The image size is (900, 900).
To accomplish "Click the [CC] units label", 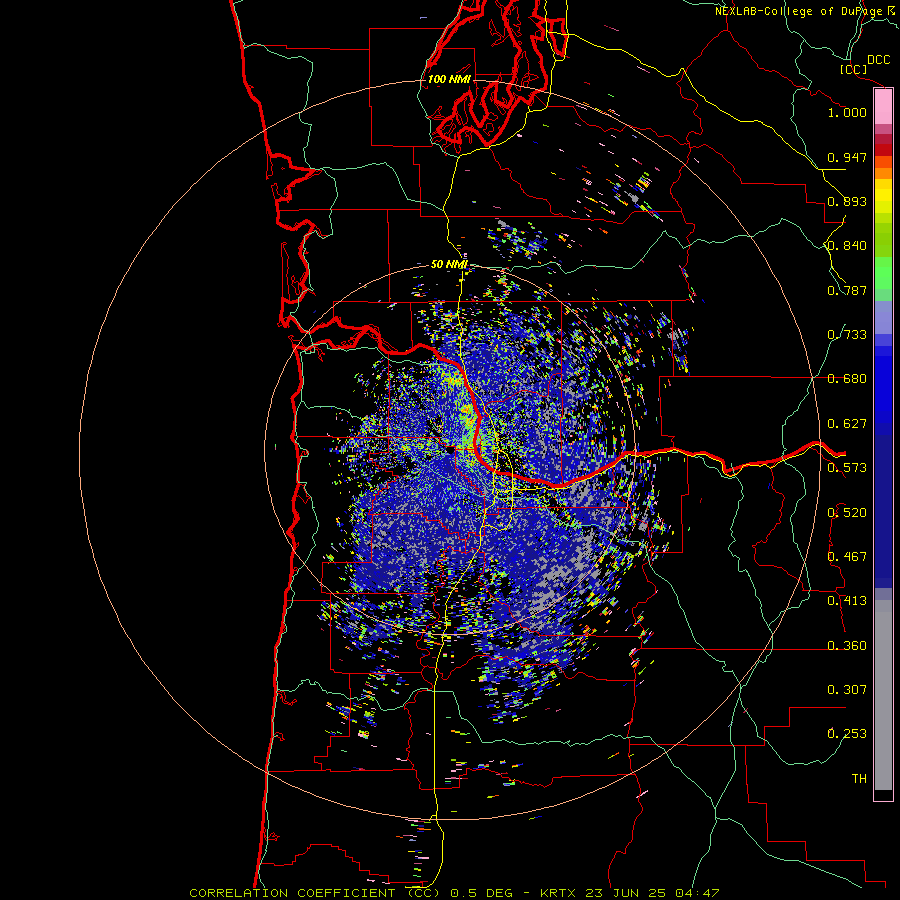I will pos(853,69).
